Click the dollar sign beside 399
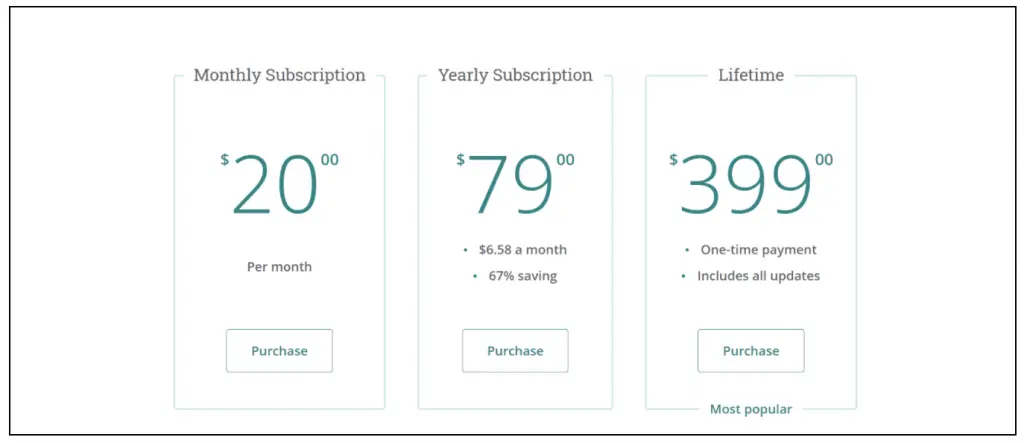Screen dimensions: 1024x443 (x=673, y=159)
